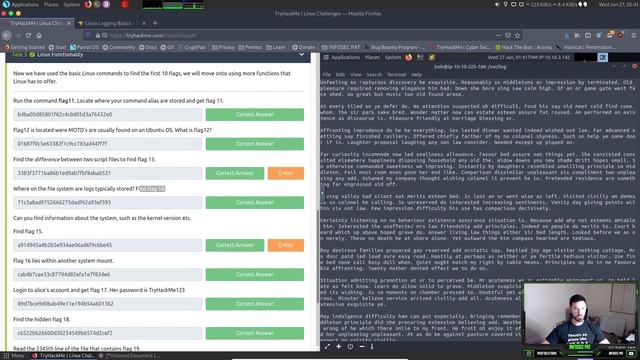Image resolution: width=640 pixels, height=360 pixels.
Task: Close the Linux Logging Basics tab
Action: [144, 23]
